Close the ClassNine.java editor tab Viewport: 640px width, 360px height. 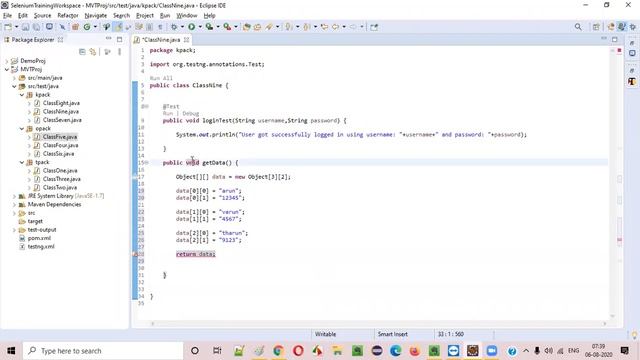tap(187, 40)
